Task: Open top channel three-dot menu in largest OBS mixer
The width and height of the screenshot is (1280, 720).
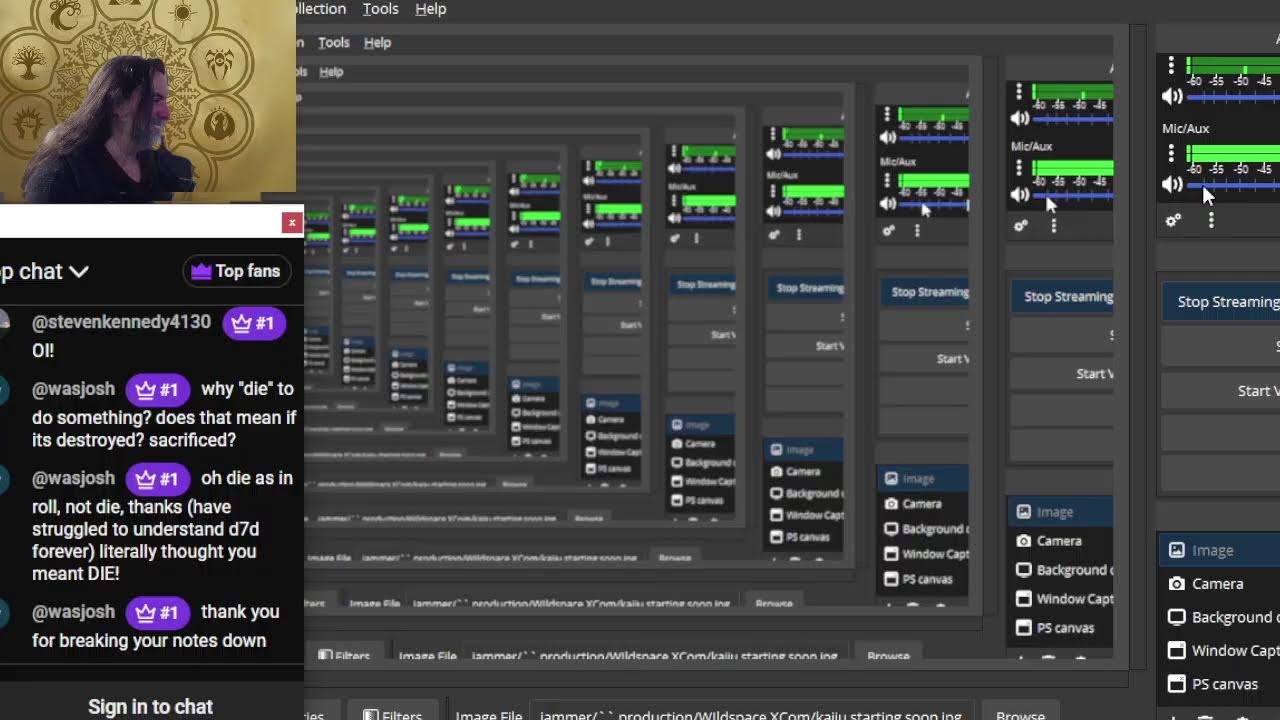Action: [1171, 66]
